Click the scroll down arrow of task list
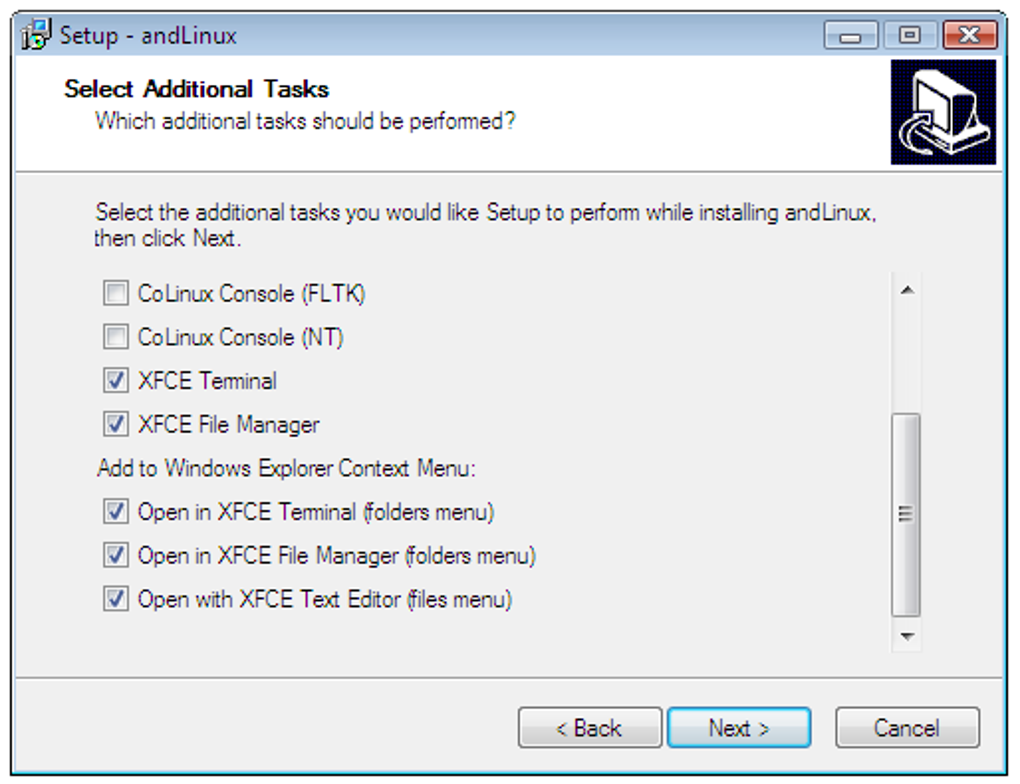Image resolution: width=1020 pixels, height=784 pixels. pos(906,635)
